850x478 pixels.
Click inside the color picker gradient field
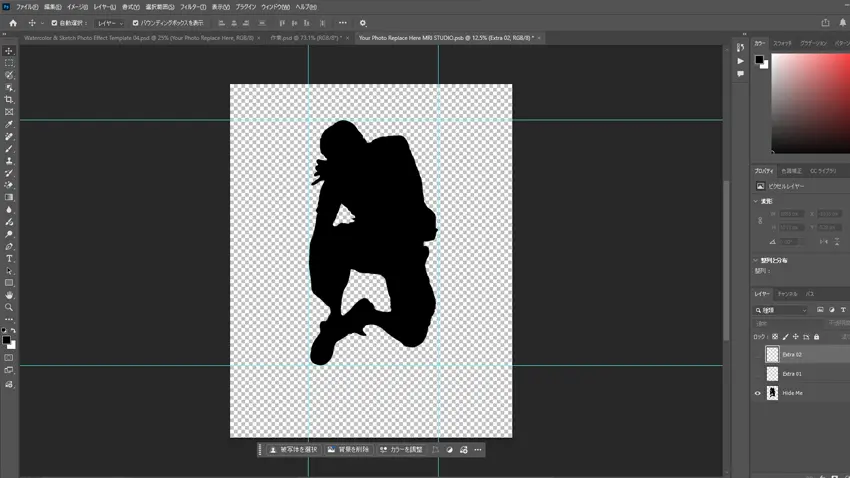click(808, 100)
